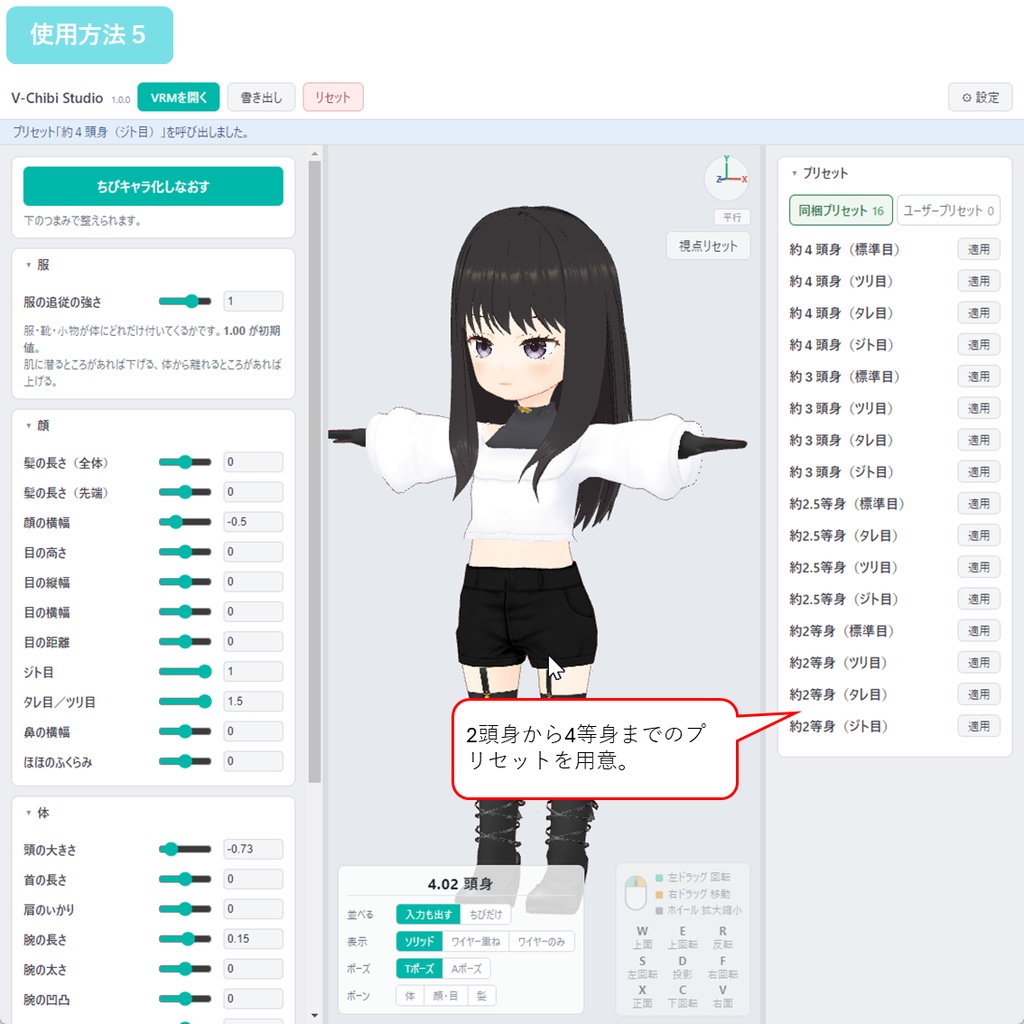
Task: Select Tポーズ pose
Action: [x=419, y=968]
